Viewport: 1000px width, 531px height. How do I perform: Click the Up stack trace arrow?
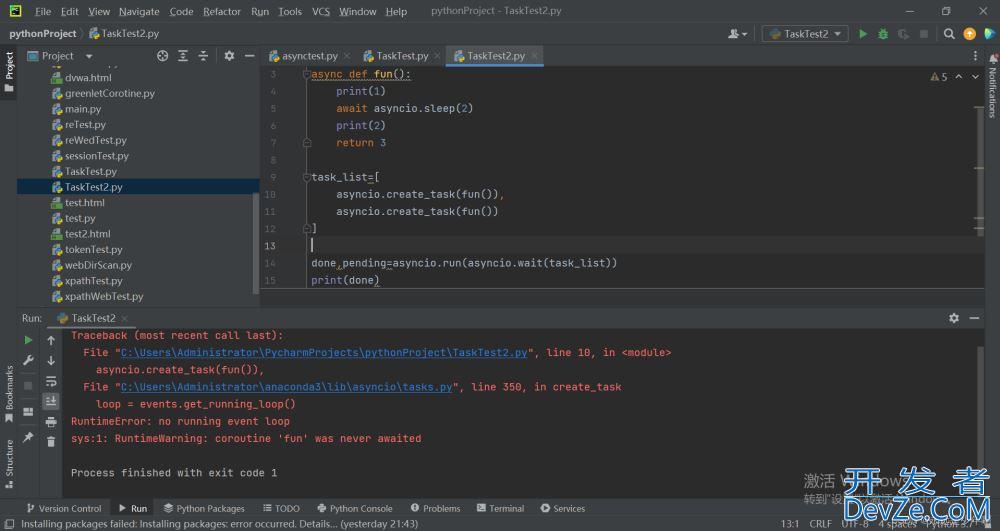pos(51,340)
